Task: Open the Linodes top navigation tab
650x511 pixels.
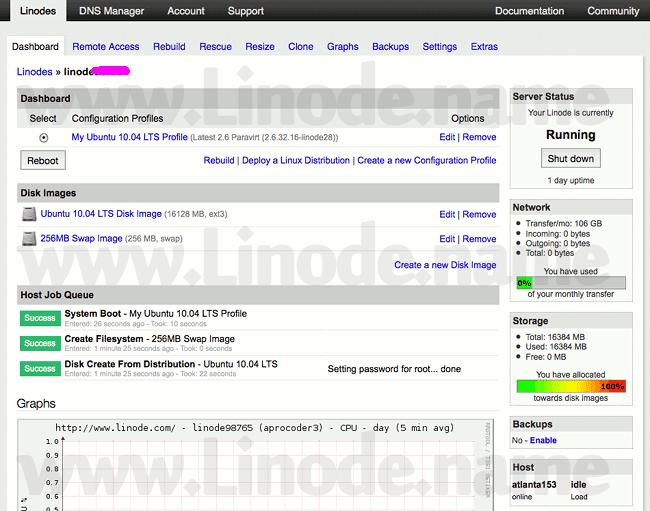Action: 38,11
